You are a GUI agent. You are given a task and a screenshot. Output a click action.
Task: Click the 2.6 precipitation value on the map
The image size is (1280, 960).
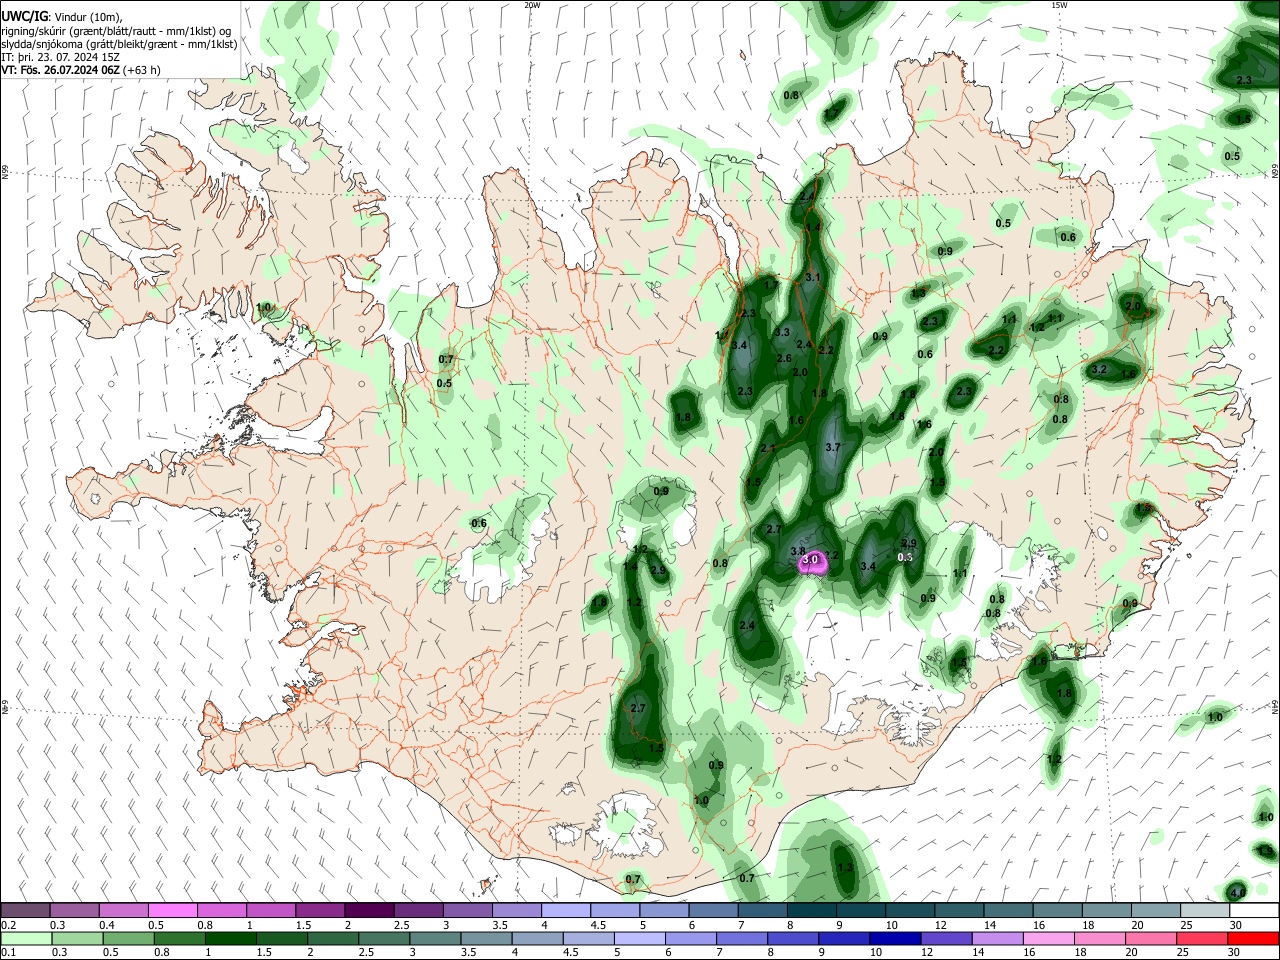[785, 359]
